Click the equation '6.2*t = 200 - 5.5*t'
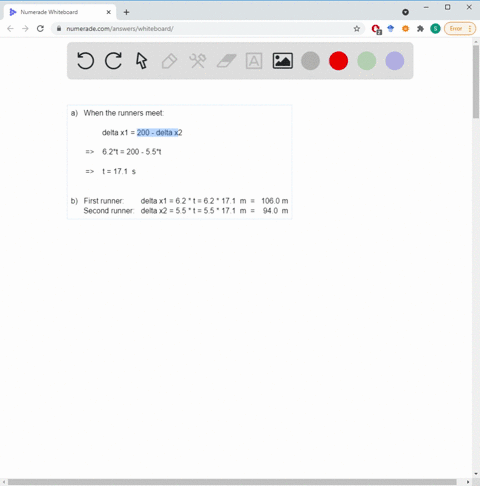480x486 pixels. pyautogui.click(x=132, y=152)
